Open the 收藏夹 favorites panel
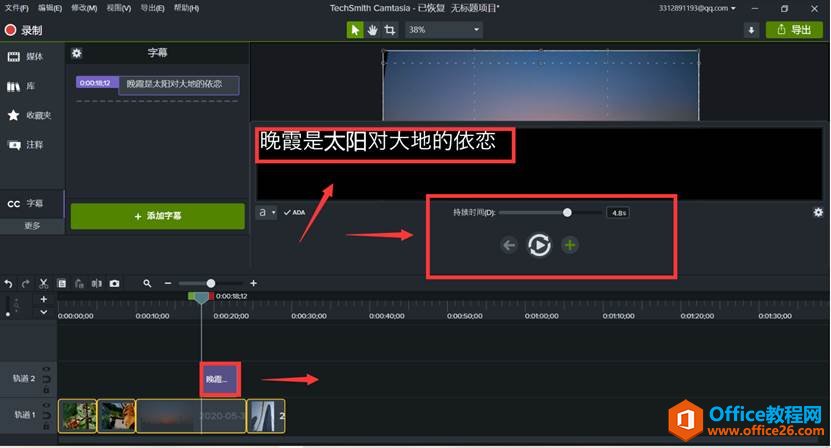Screen dimensions: 831x448 click(x=32, y=115)
